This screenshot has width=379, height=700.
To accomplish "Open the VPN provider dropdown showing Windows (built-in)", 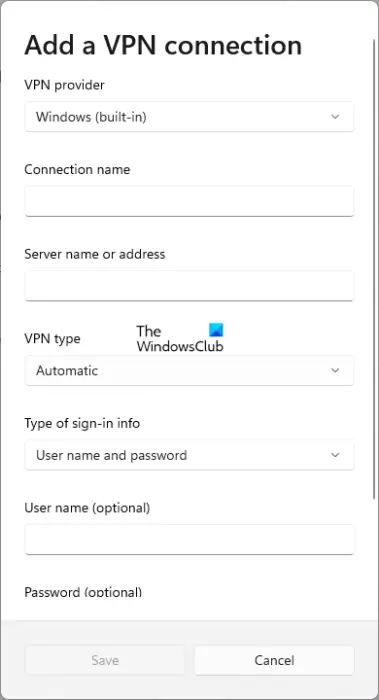I will [x=189, y=117].
